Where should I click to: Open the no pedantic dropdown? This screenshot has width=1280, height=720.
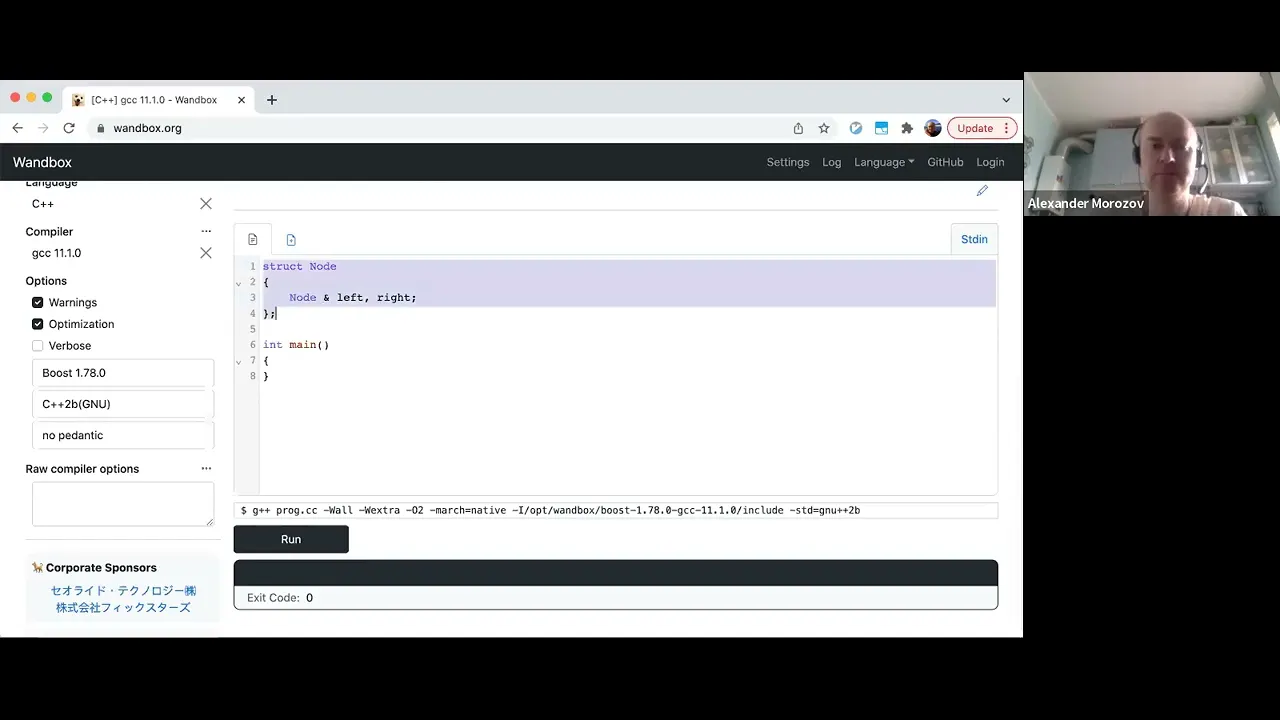pos(123,435)
